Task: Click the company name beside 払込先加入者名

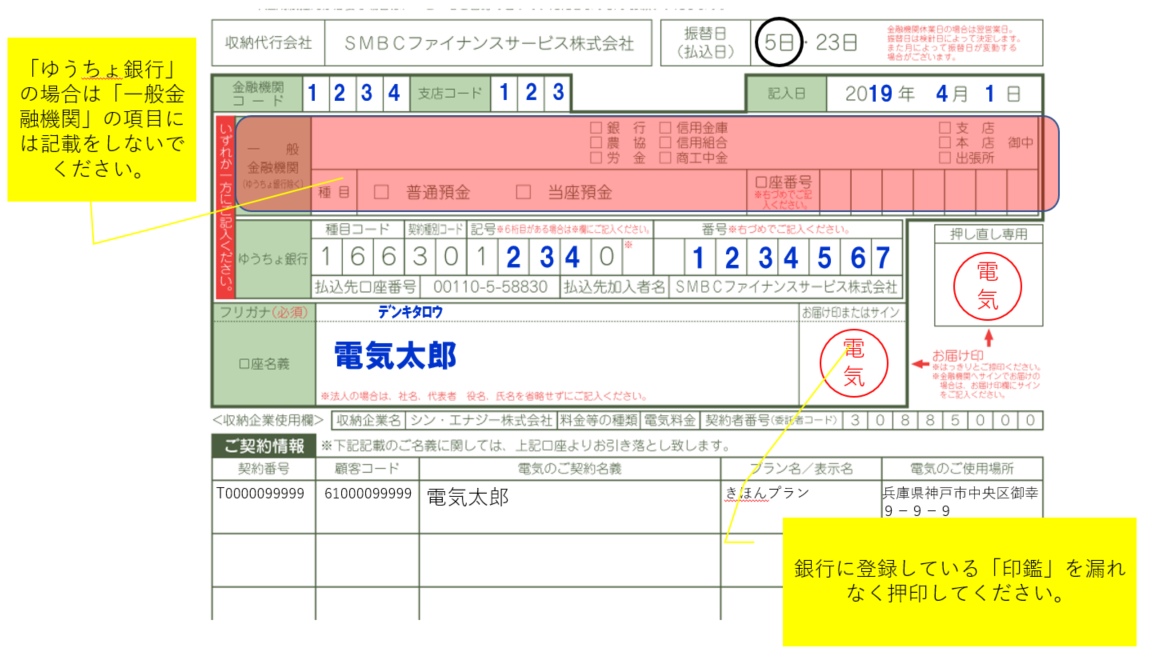Action: tap(786, 287)
